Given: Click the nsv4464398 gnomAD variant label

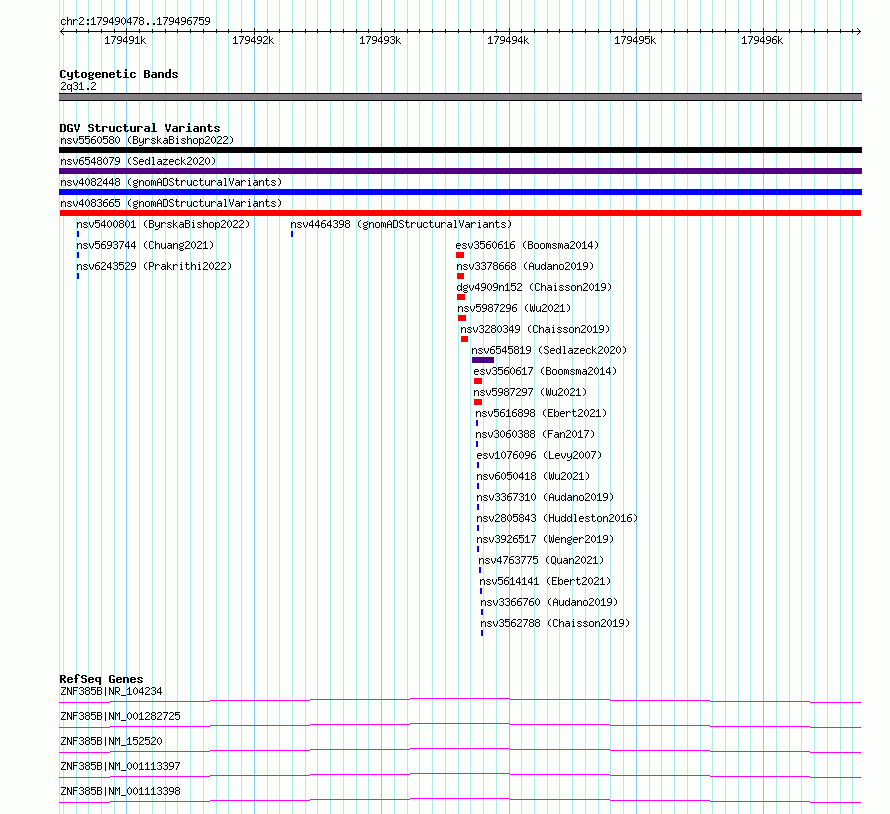Looking at the screenshot, I should point(401,224).
